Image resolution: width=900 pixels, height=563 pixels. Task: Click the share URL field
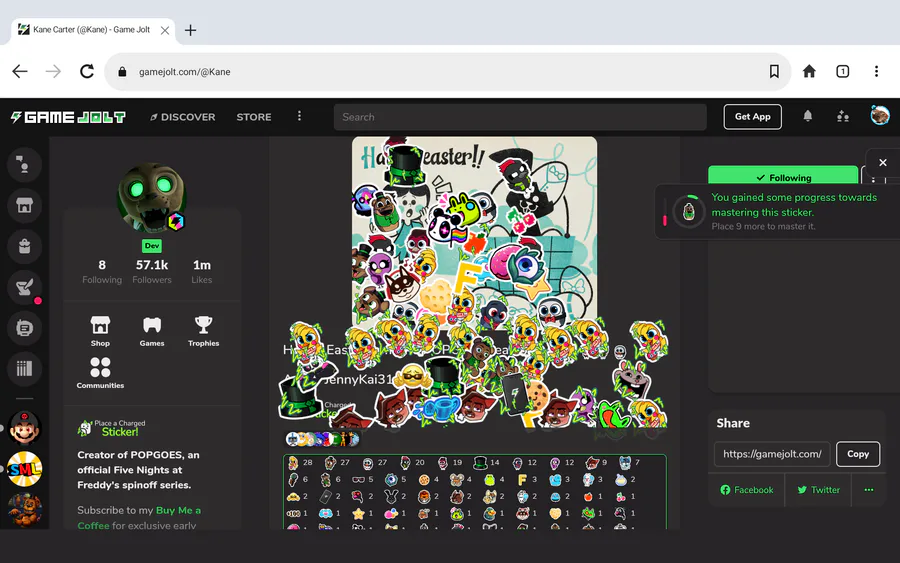[772, 454]
